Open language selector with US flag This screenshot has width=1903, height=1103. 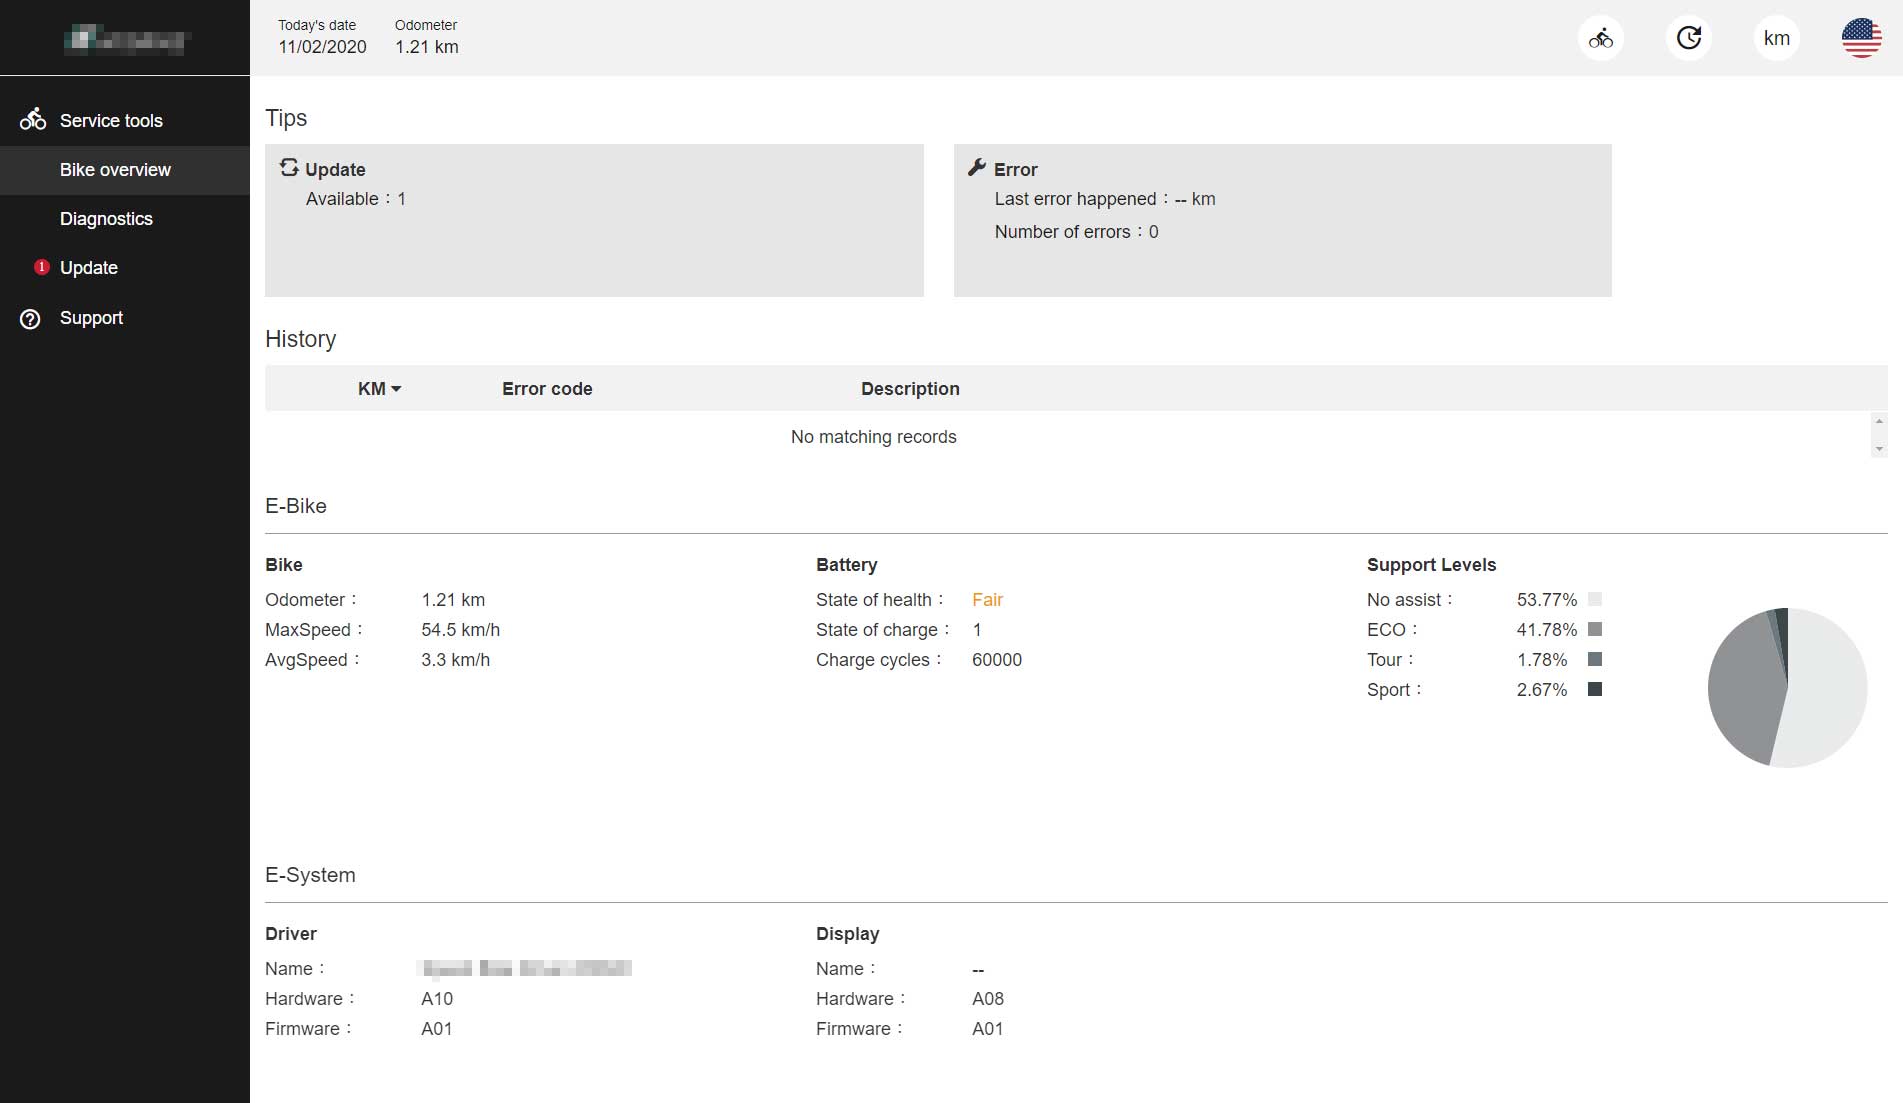1861,38
